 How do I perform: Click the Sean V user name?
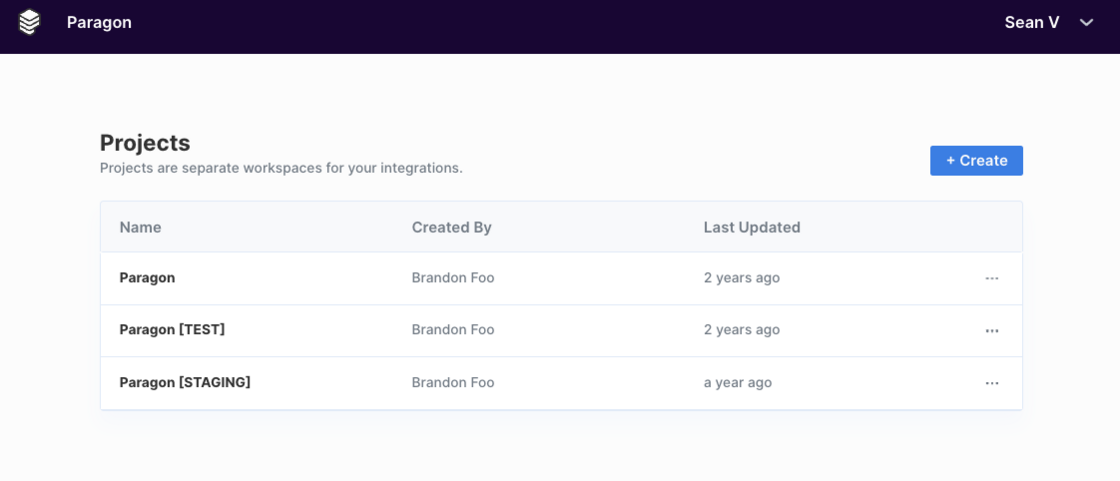(1032, 22)
